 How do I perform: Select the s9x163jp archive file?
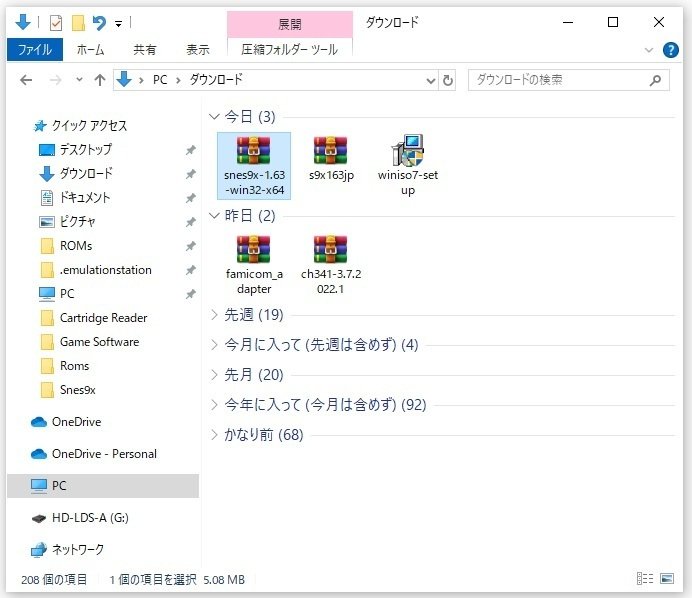click(331, 159)
